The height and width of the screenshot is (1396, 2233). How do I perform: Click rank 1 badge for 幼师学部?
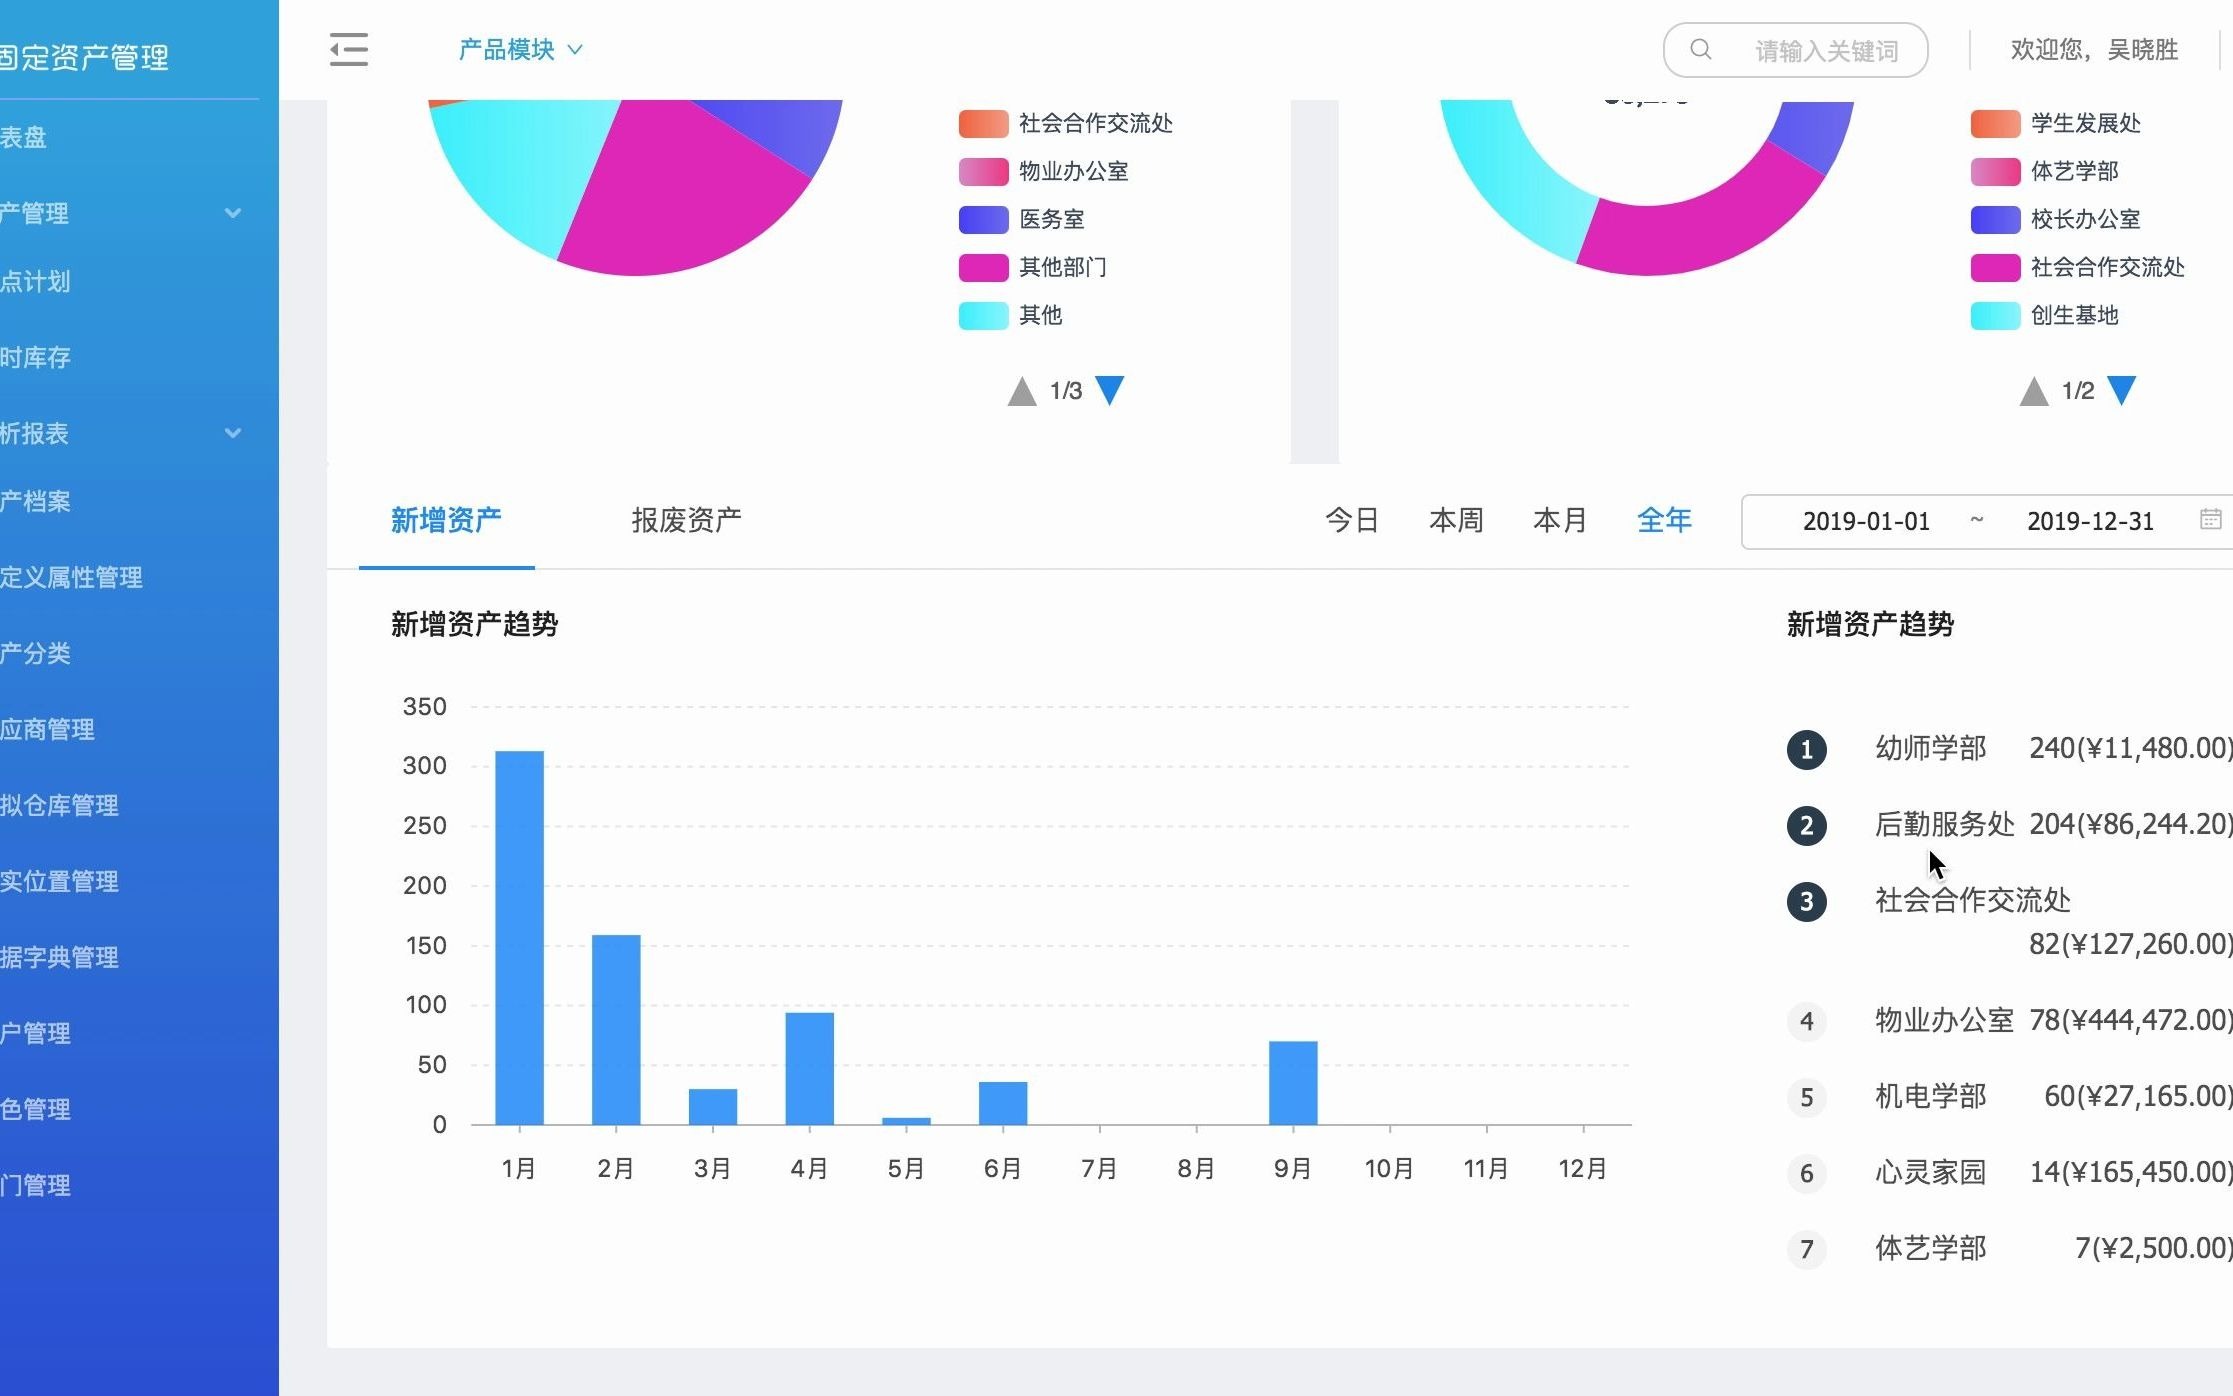pyautogui.click(x=1806, y=750)
